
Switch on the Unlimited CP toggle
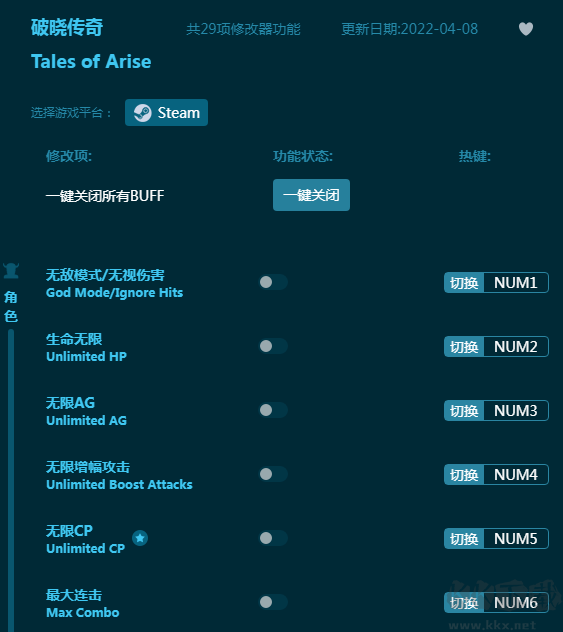coord(273,538)
